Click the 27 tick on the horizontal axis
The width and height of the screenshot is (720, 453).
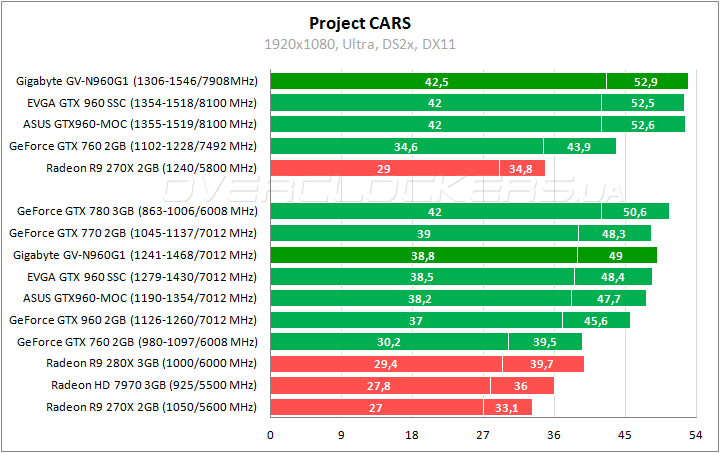tap(483, 435)
